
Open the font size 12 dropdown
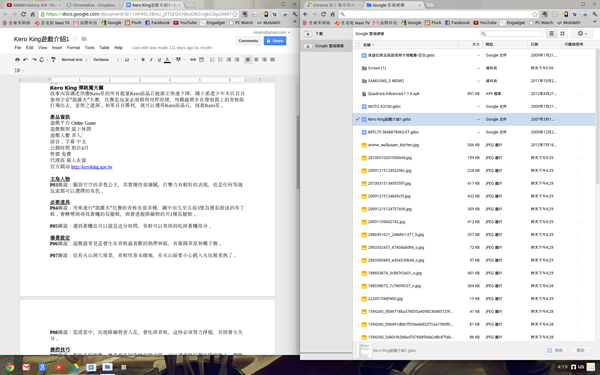[130, 60]
